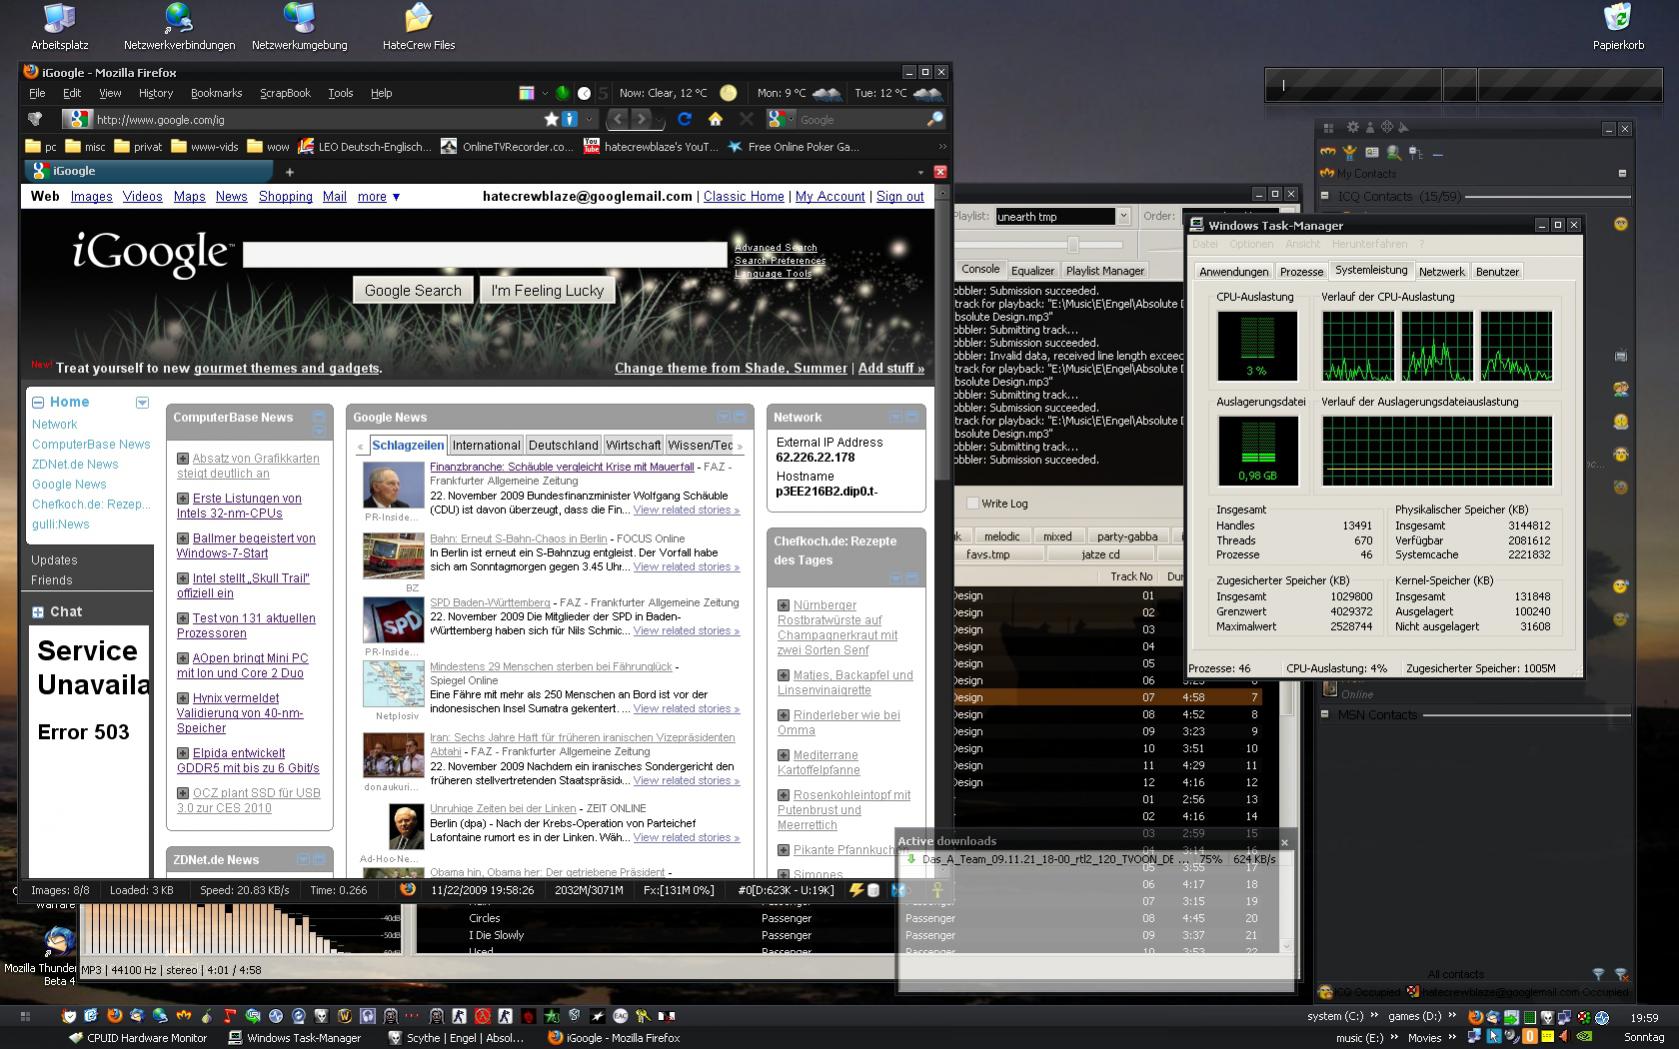Open the Equalizer tab in the music player
This screenshot has height=1049, width=1679.
[x=1032, y=271]
